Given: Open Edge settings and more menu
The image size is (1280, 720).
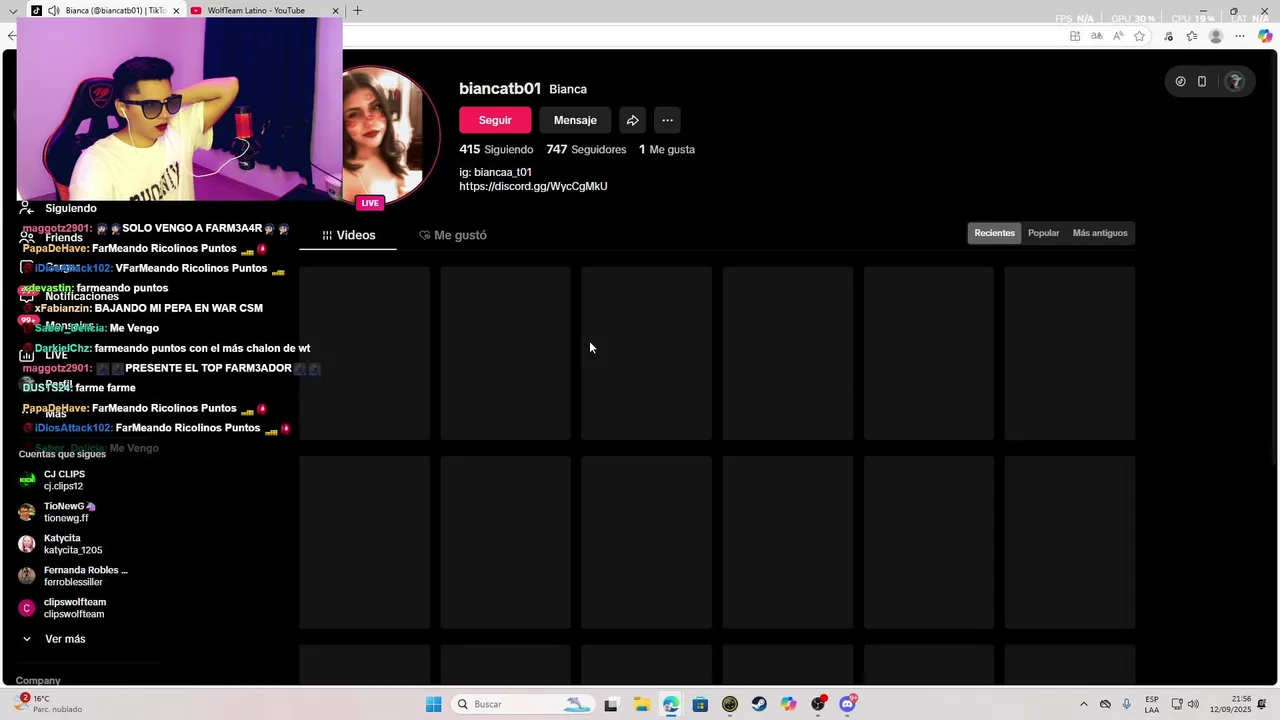Looking at the screenshot, I should pos(1240,36).
